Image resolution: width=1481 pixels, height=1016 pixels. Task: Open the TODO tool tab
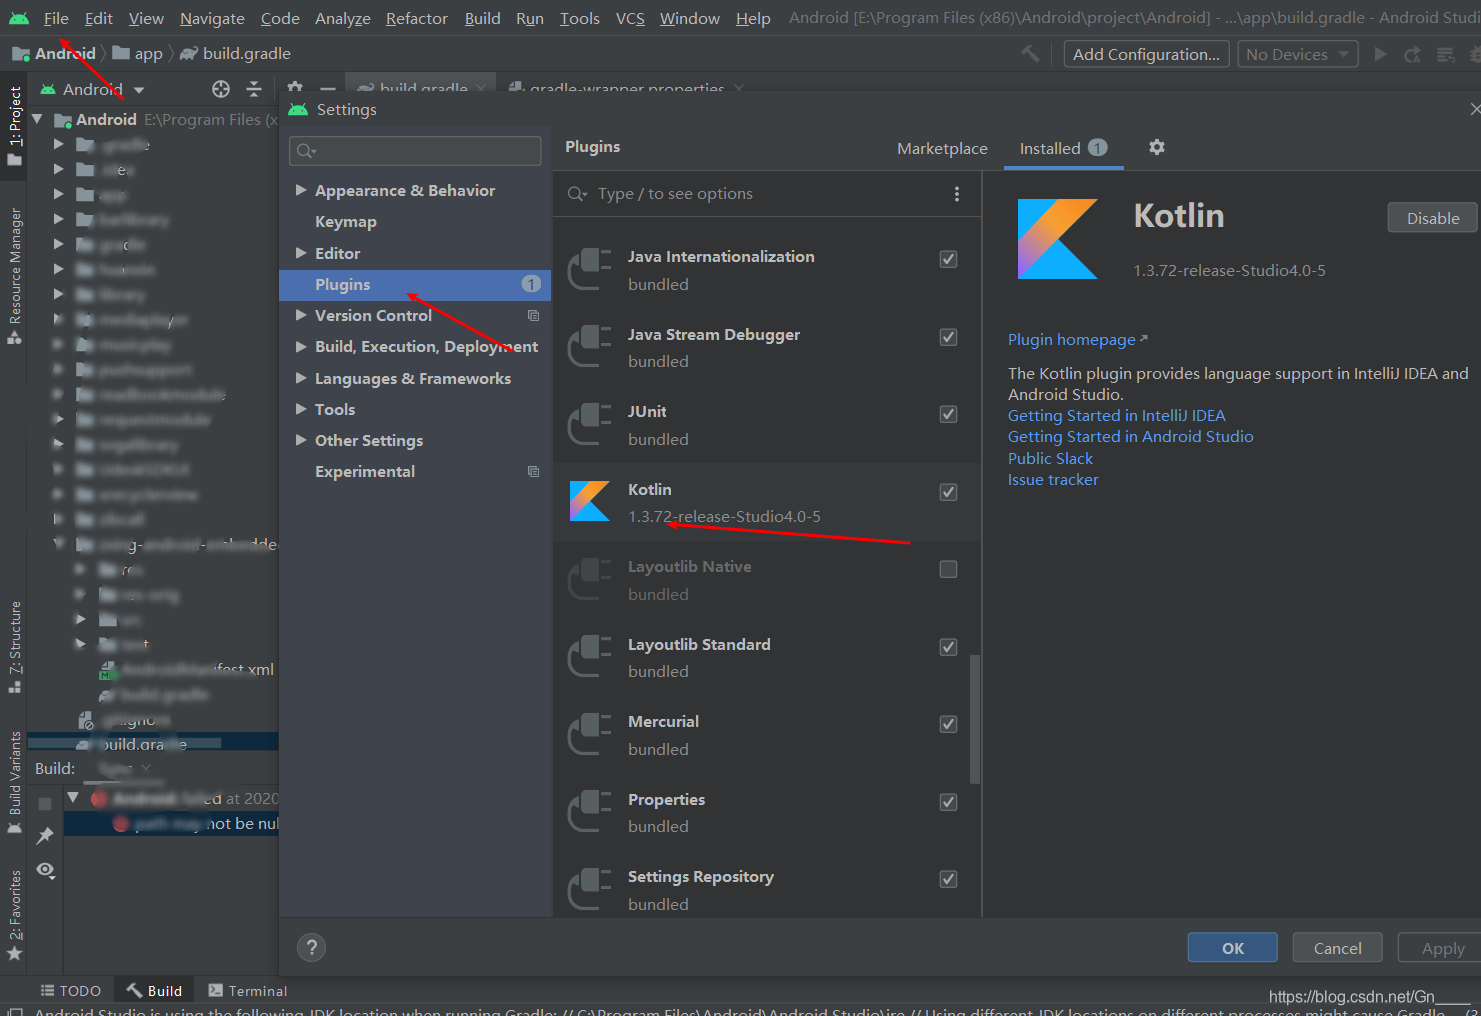(x=71, y=991)
